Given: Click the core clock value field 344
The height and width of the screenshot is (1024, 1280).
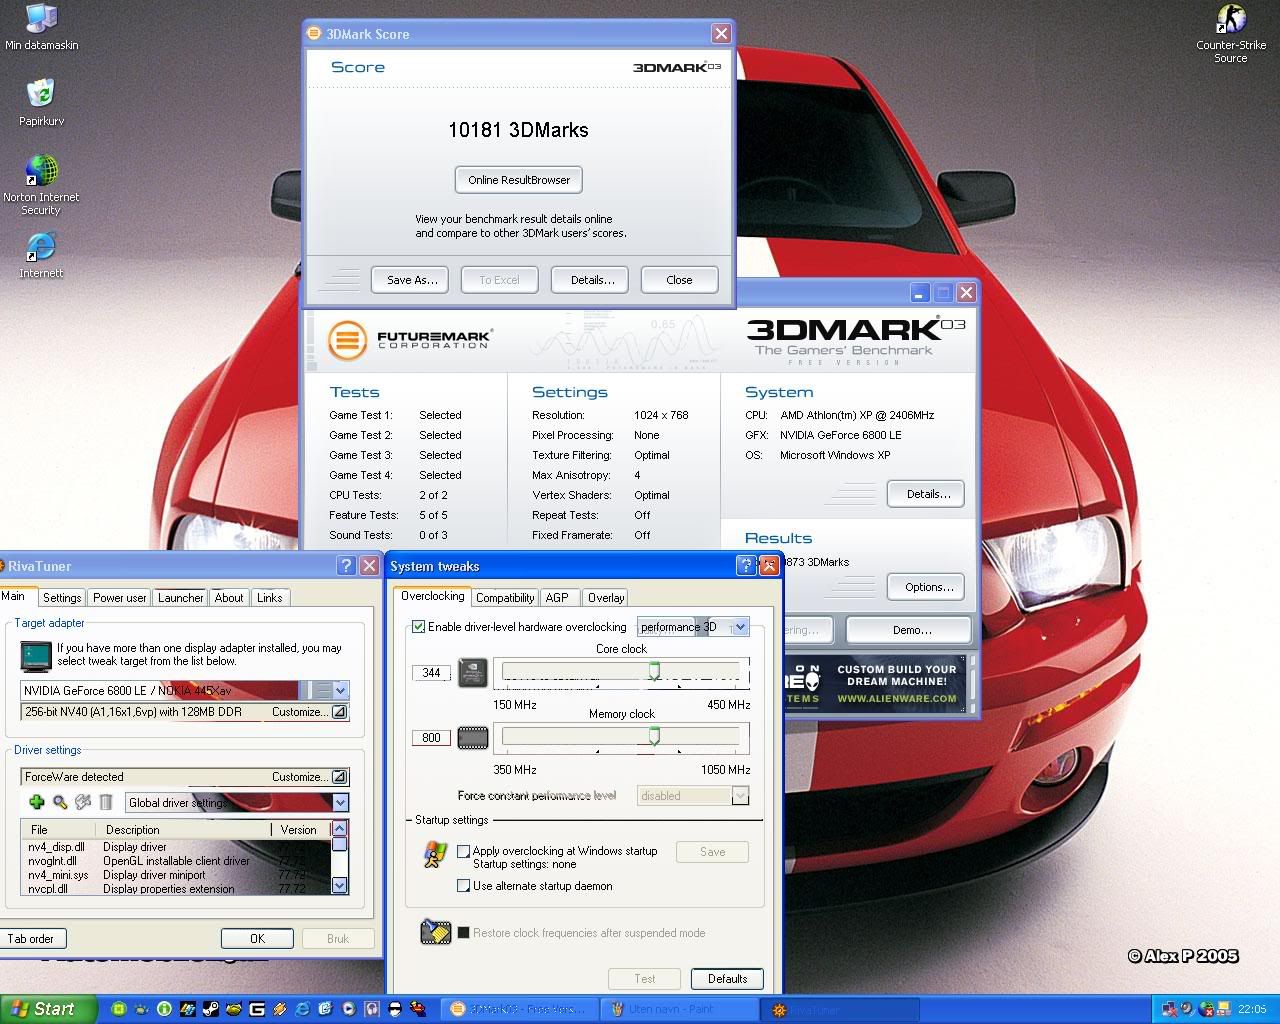Looking at the screenshot, I should (431, 673).
